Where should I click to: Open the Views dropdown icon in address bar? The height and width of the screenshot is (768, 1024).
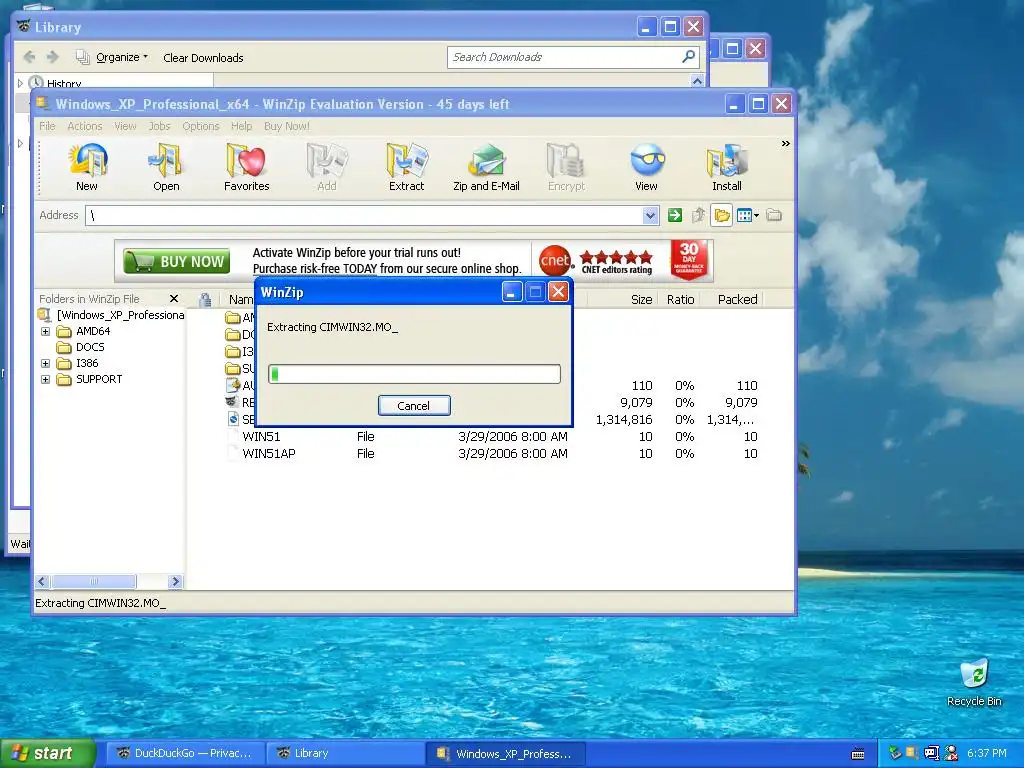[x=747, y=215]
